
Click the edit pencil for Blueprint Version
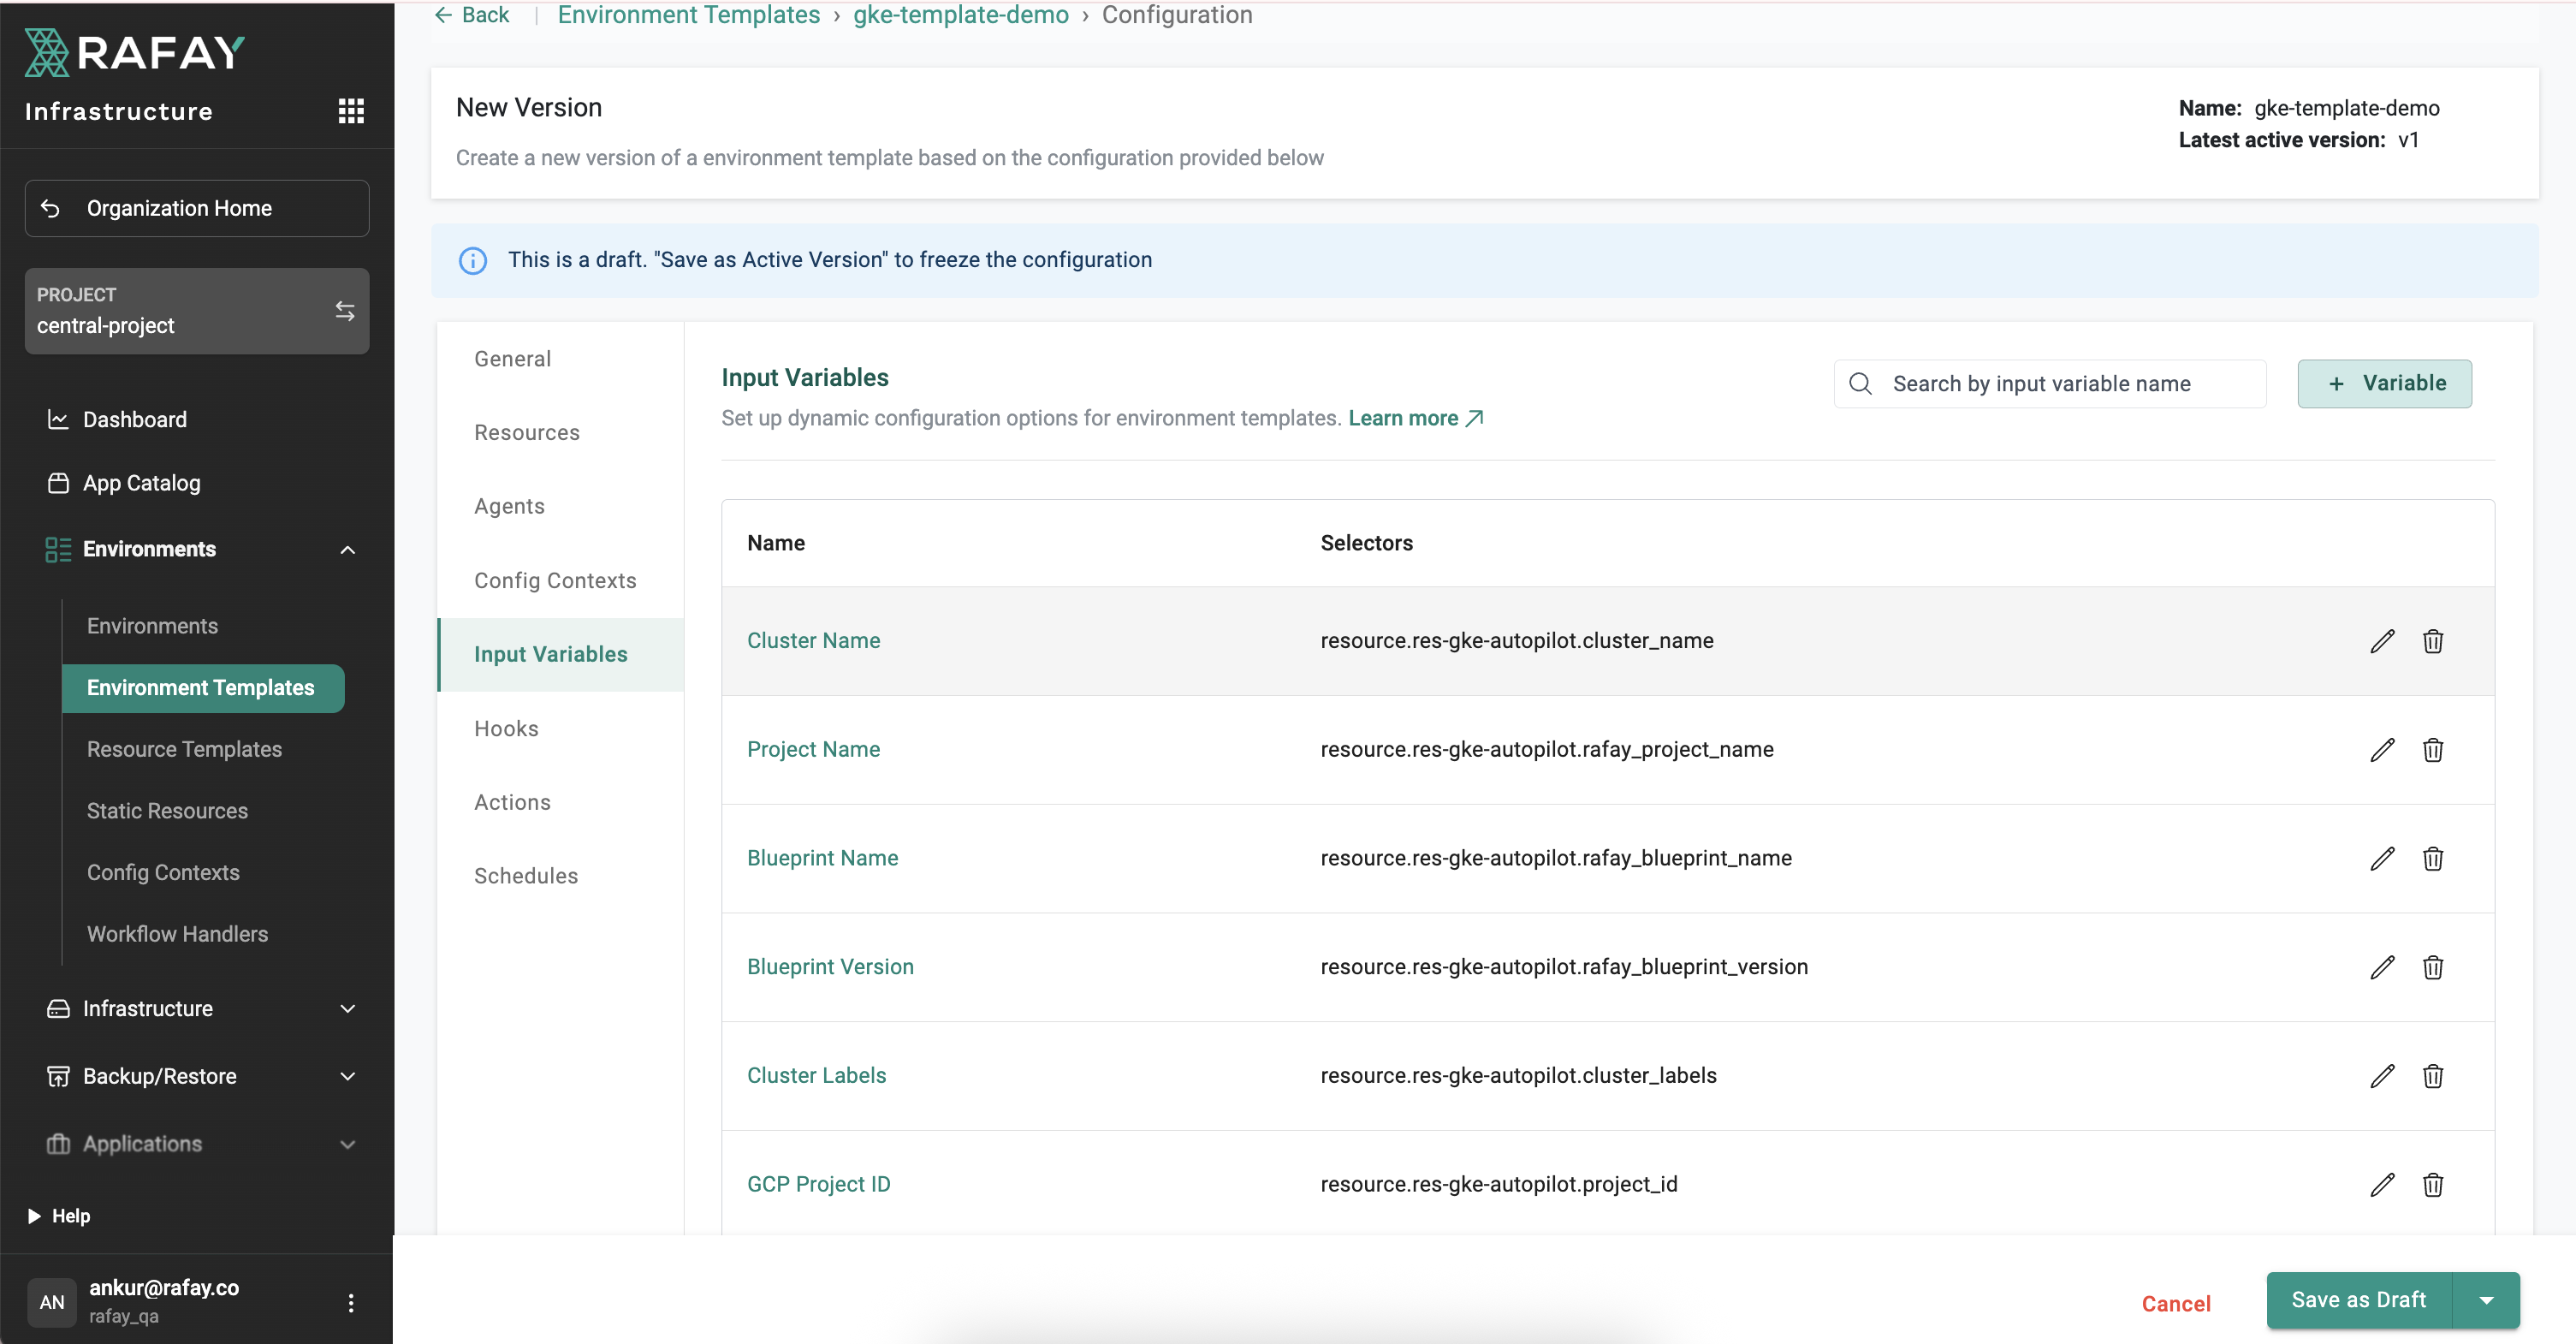(x=2382, y=967)
